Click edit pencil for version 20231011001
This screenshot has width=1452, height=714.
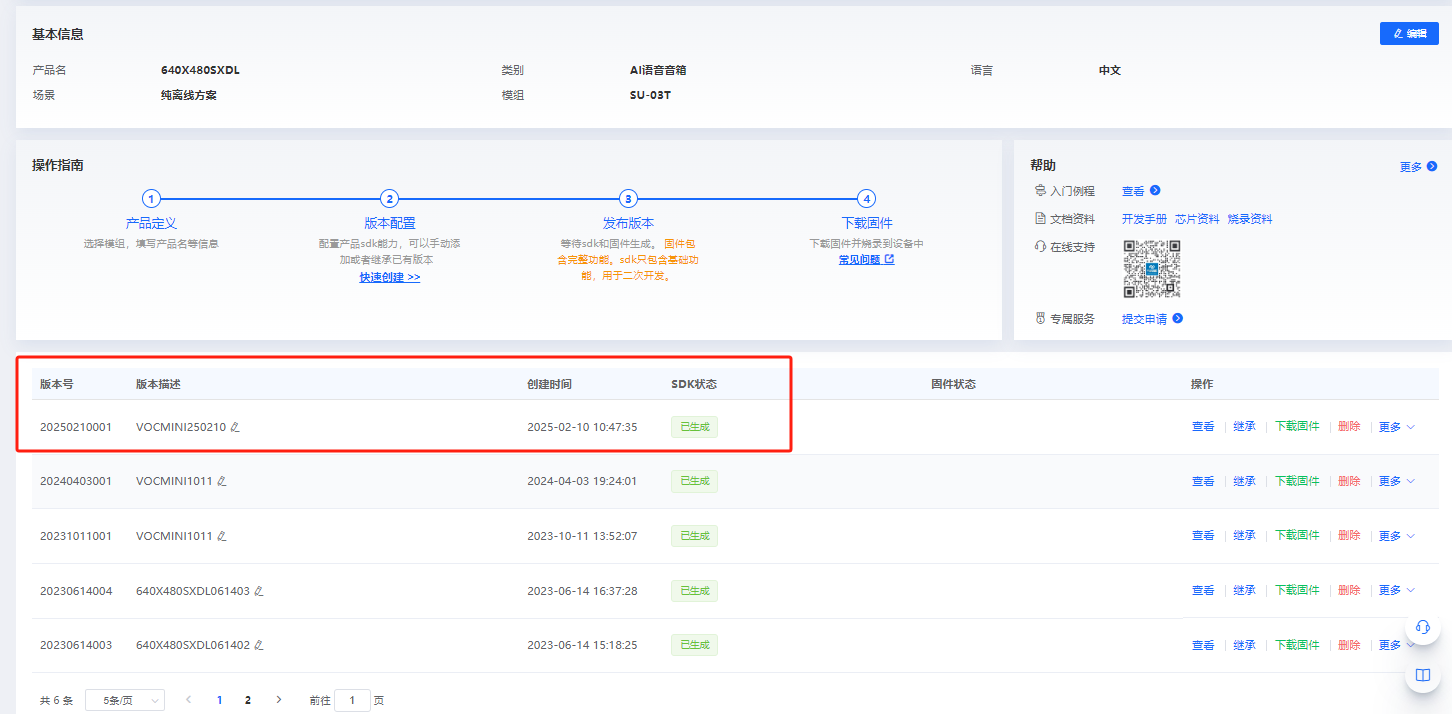(222, 536)
